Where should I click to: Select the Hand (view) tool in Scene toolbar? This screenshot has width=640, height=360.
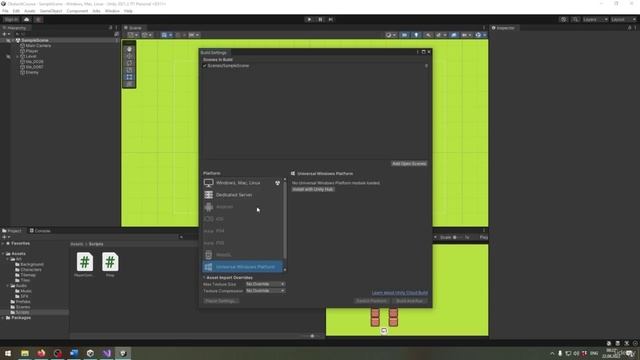tap(129, 49)
